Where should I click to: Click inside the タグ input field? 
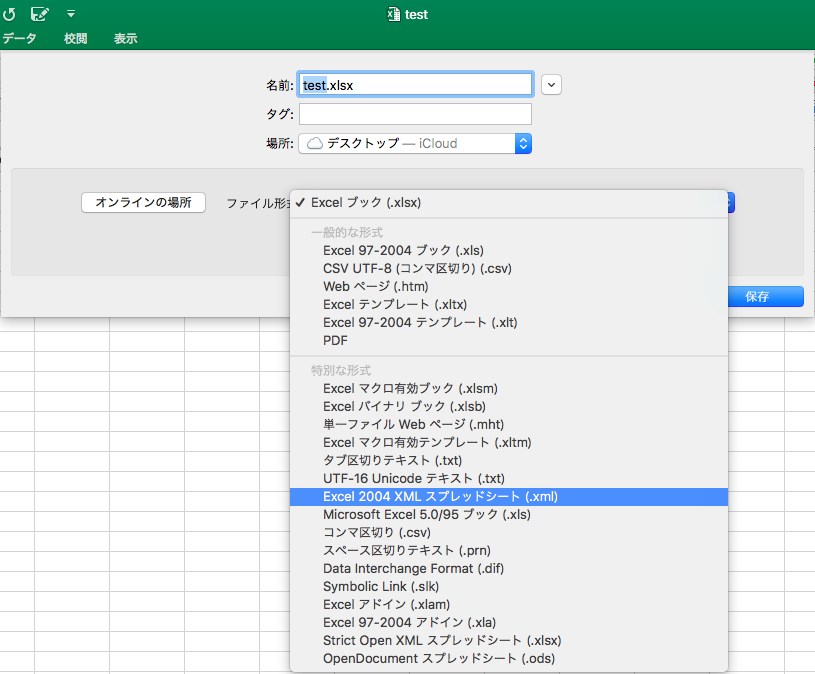tap(414, 114)
